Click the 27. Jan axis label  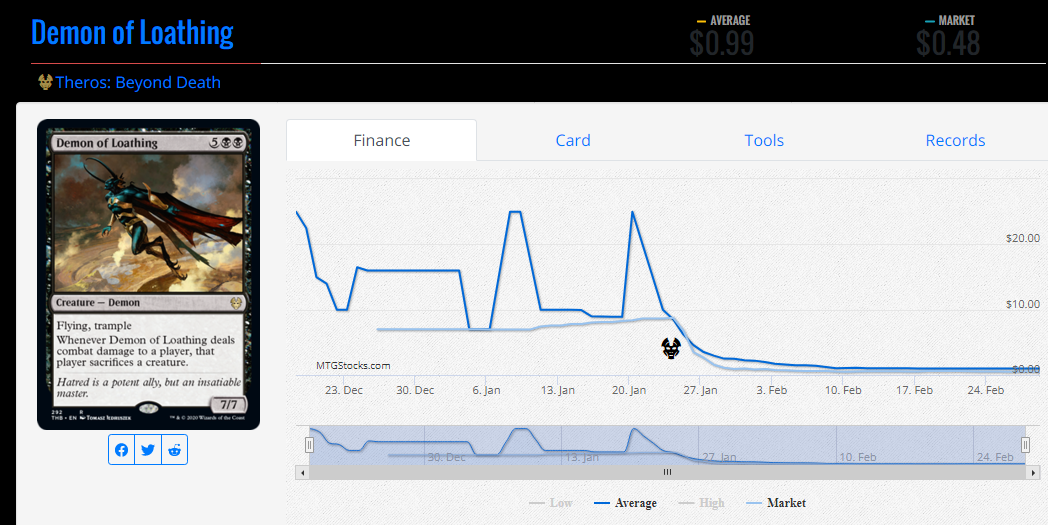tap(700, 390)
